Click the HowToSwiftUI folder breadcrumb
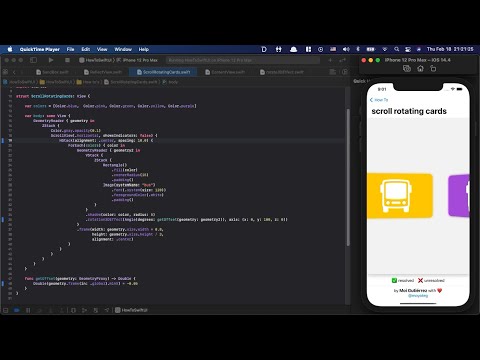 point(56,82)
